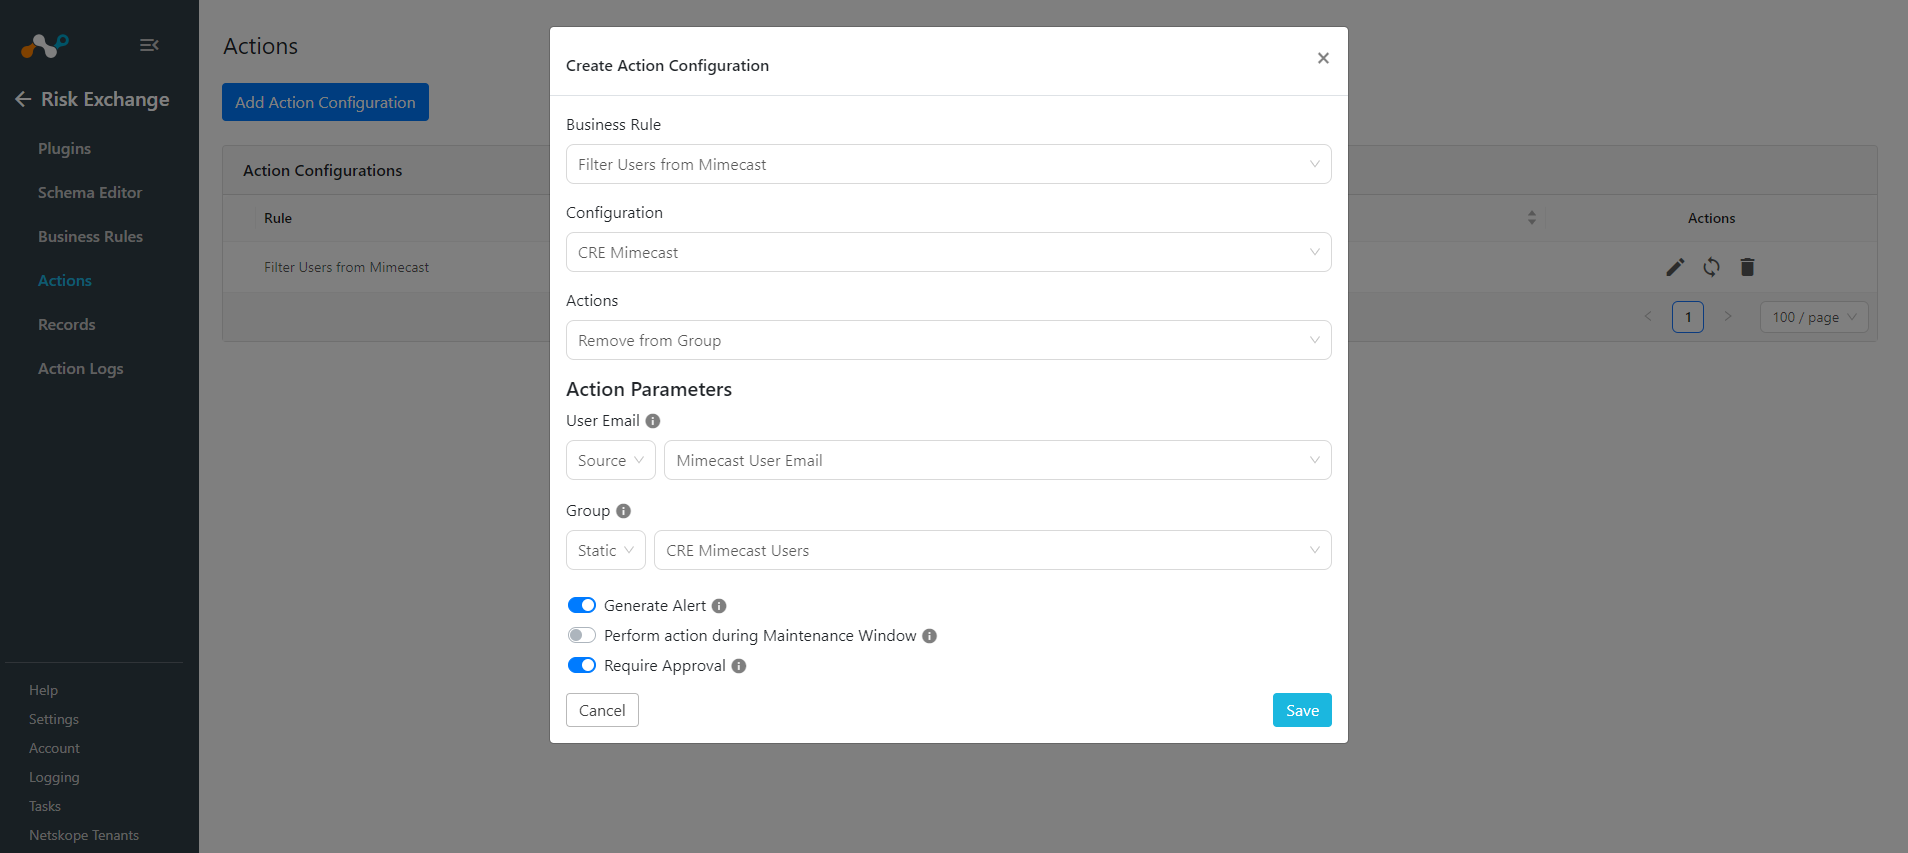Expand the Configuration CRE Mimecast dropdown
Viewport: 1908px width, 853px height.
pos(948,252)
